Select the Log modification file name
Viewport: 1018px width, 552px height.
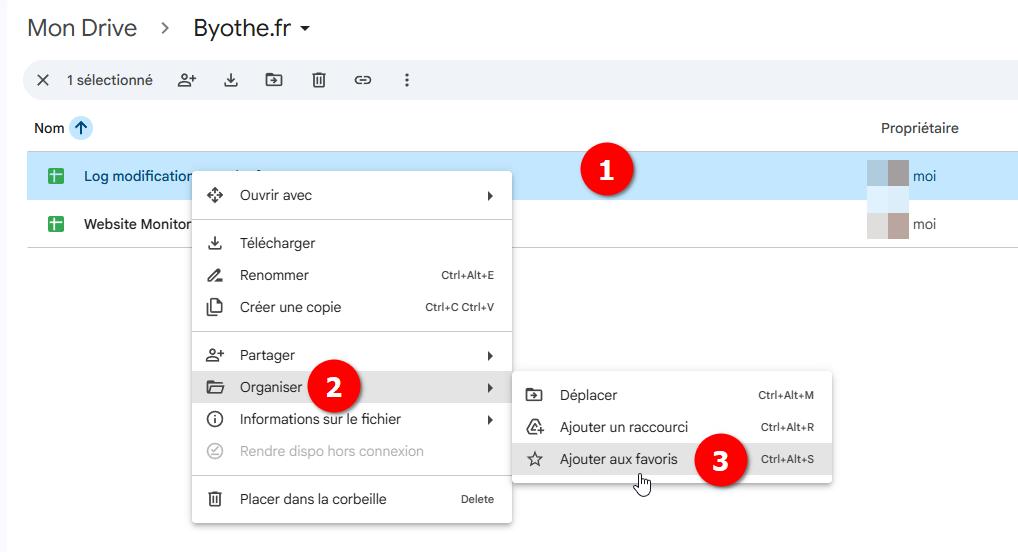138,176
